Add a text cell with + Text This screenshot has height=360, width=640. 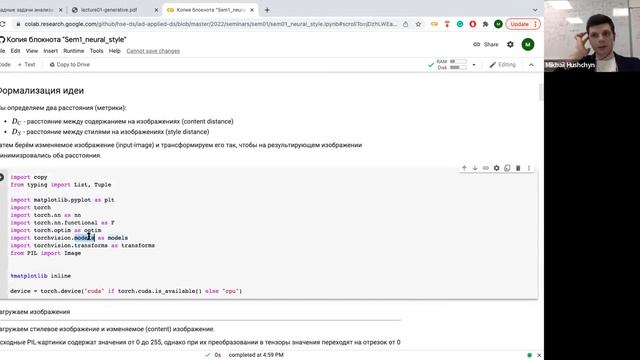[x=27, y=64]
